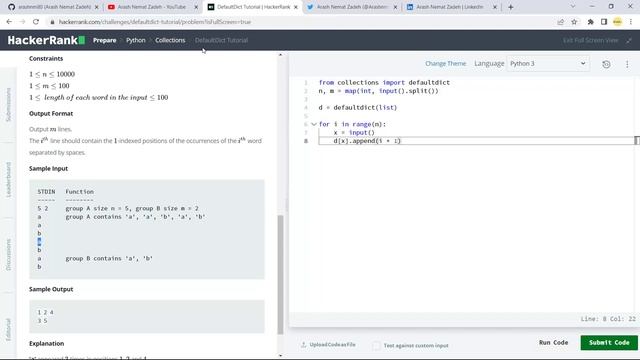Screen dimensions: 640x360
Task: Click the highlighted 'a' in sample input
Action: pos(39,242)
